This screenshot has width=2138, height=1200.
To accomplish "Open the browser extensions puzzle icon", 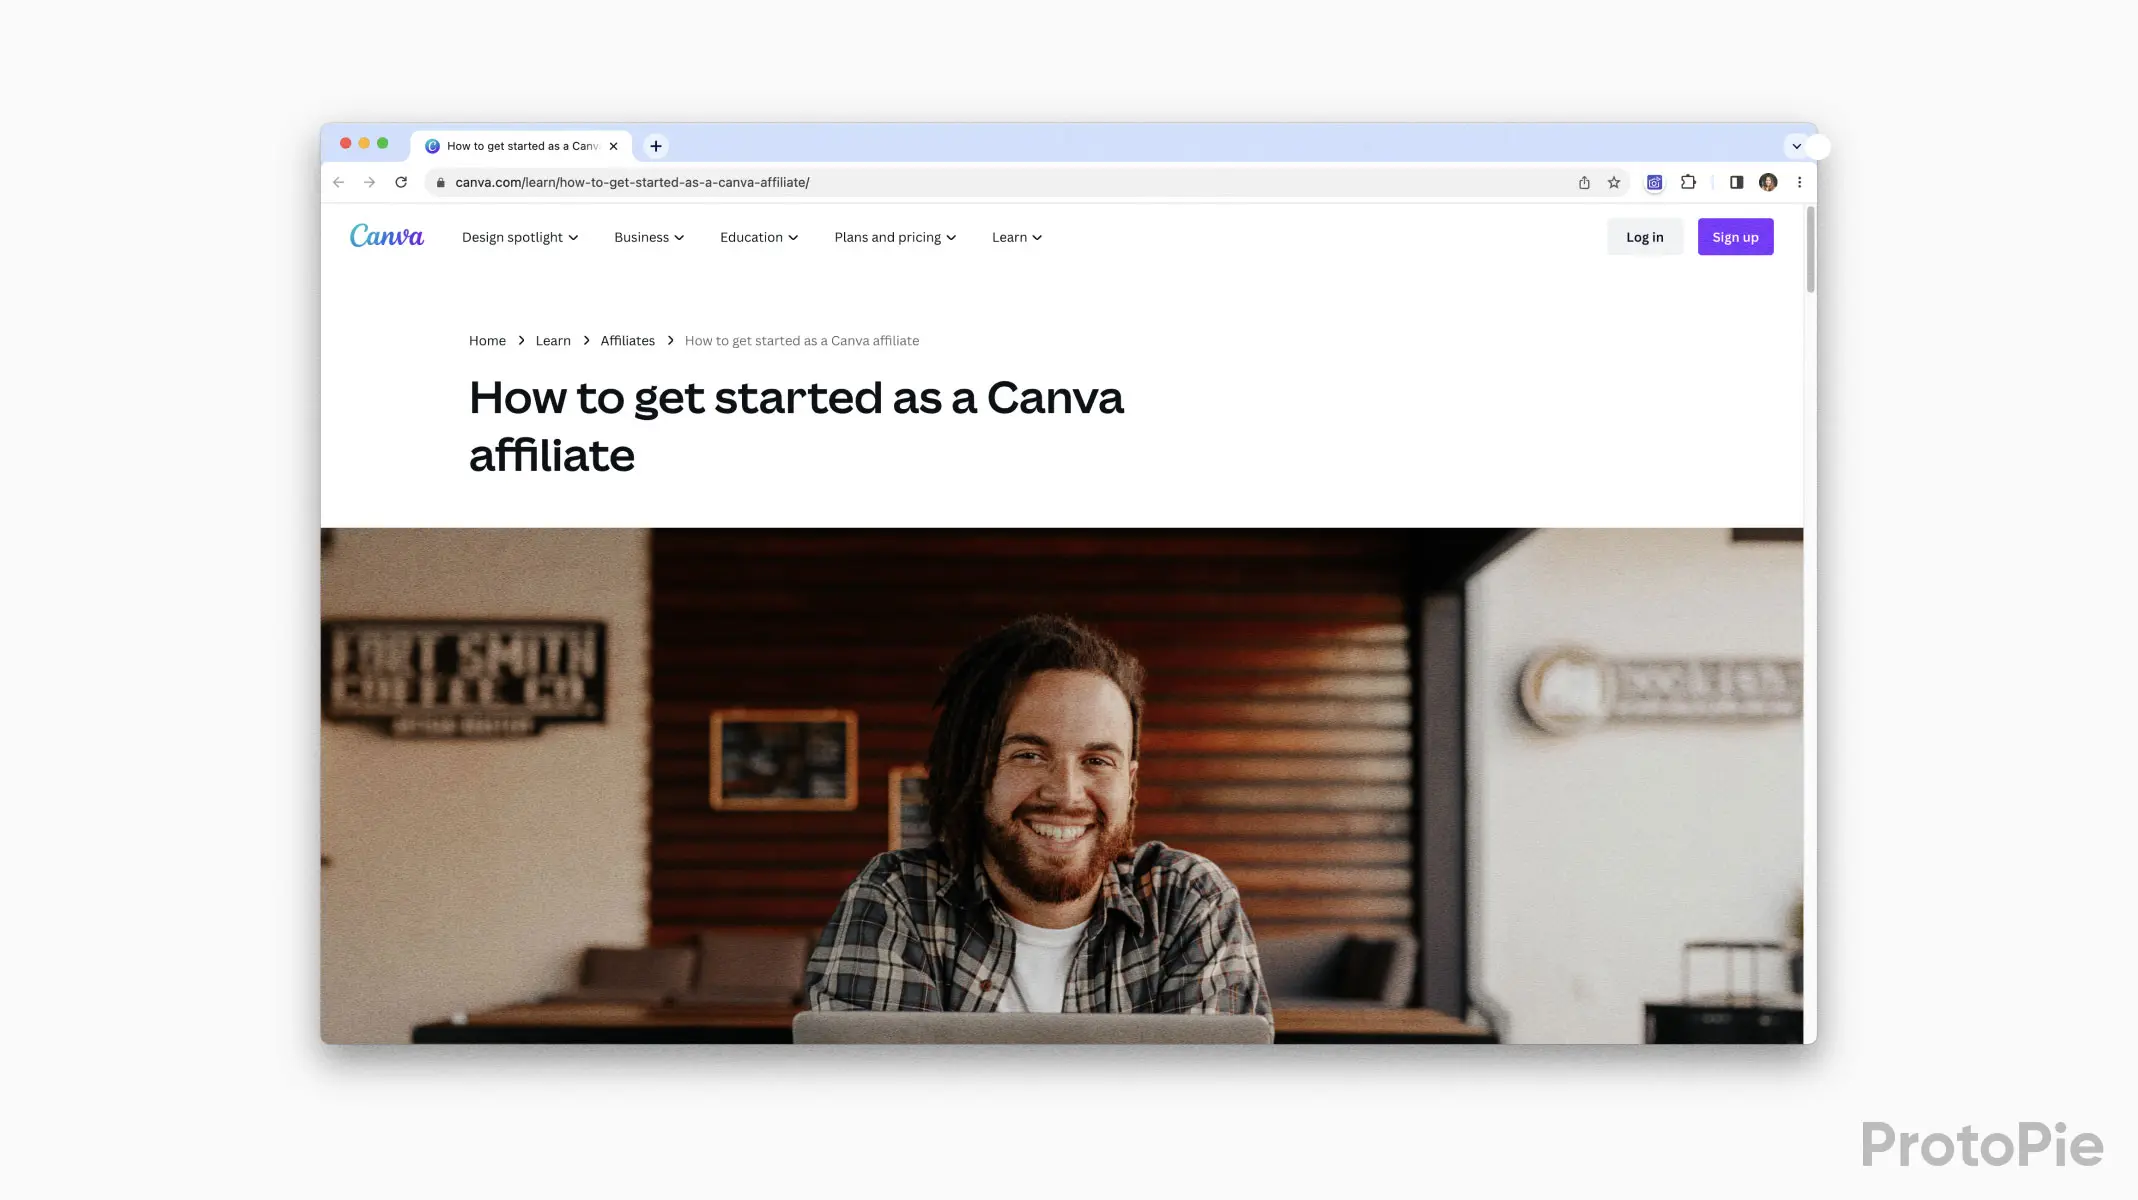I will [x=1688, y=182].
